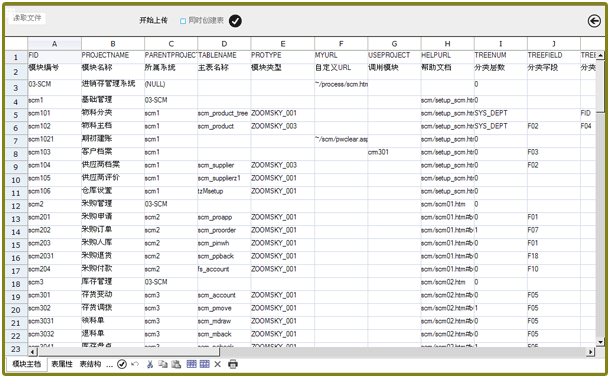Click cell 模块类型 in row 2

point(283,71)
